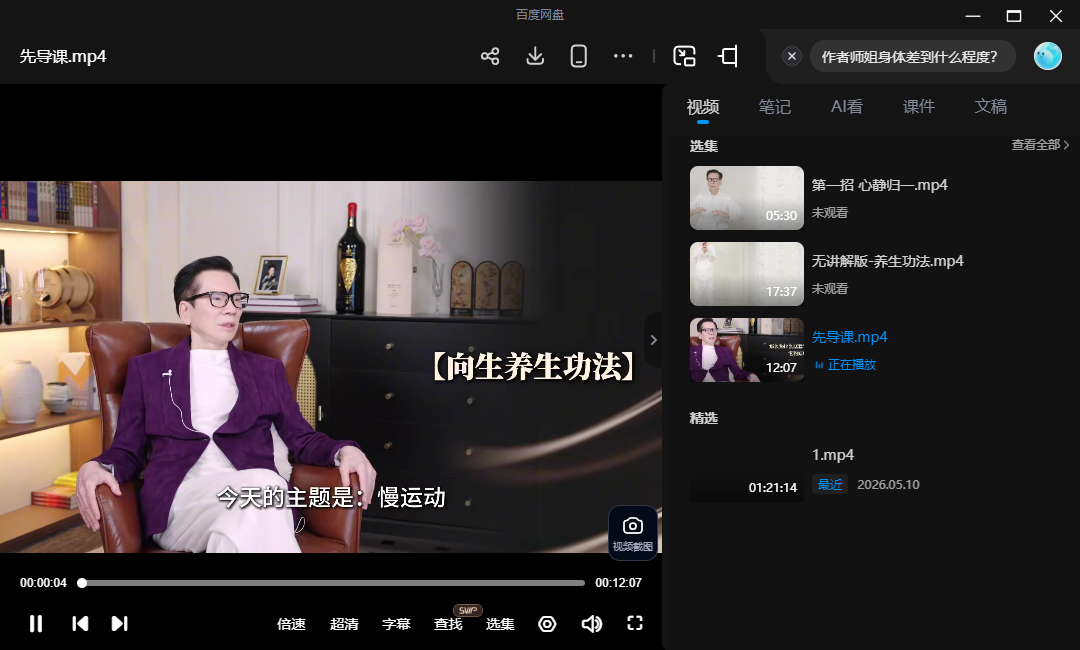
Task: Click the 最近 tag under 1.mp4
Action: [x=830, y=485]
